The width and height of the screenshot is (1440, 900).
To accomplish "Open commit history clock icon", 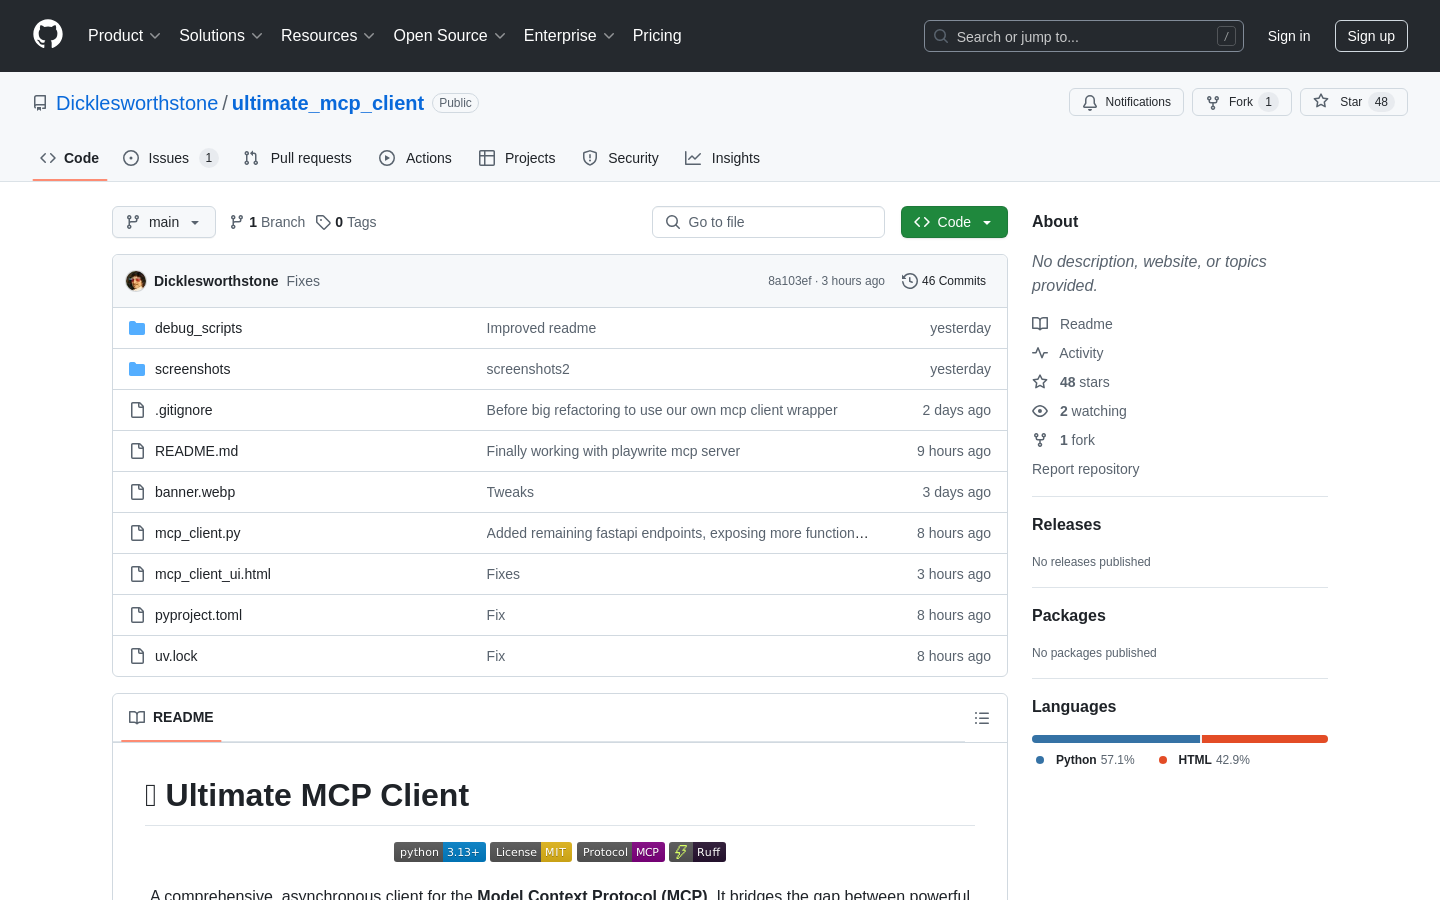I will [909, 281].
